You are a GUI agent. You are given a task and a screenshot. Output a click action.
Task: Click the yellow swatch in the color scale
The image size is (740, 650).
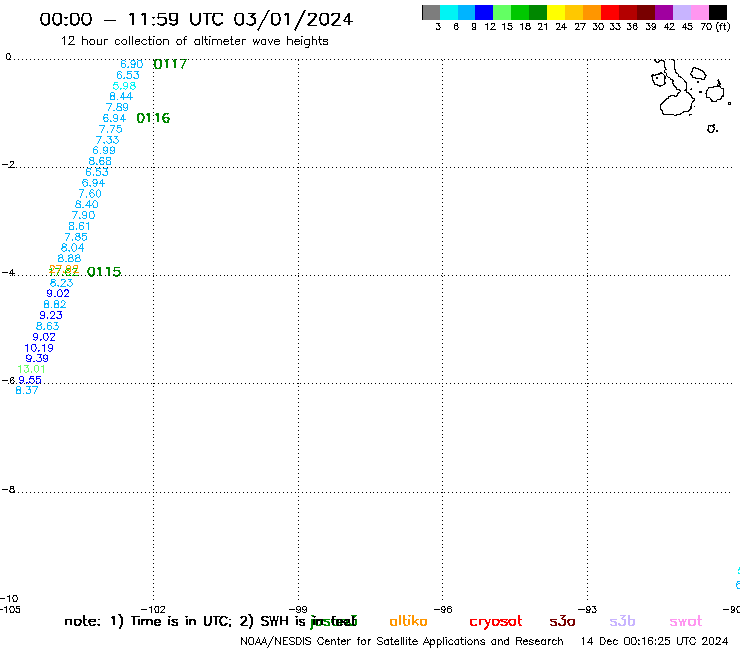coord(556,12)
